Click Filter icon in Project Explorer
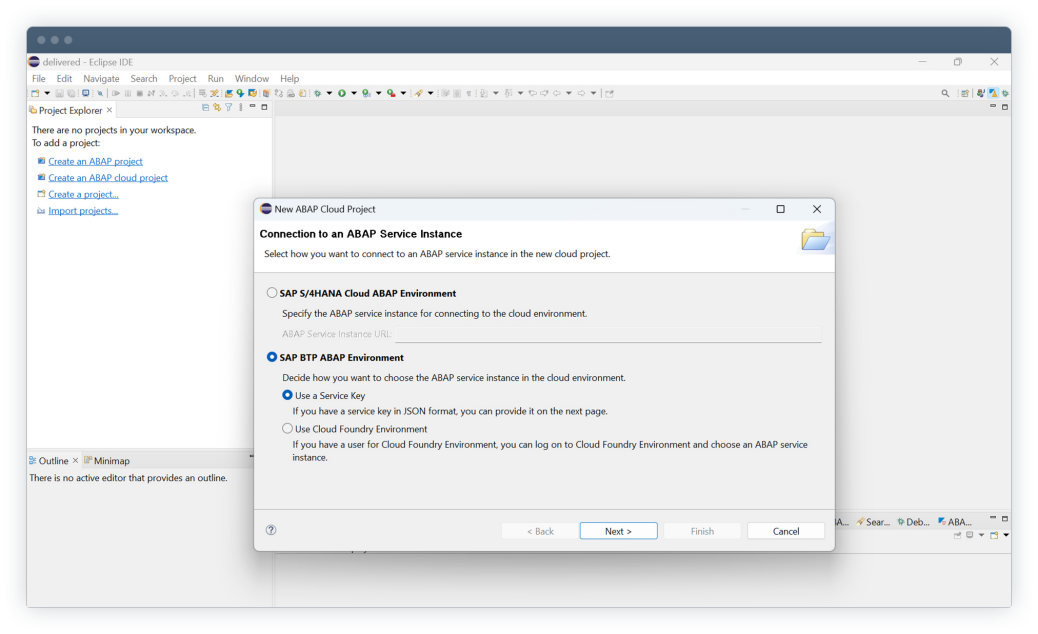Viewport: 1038px width, 634px height. (229, 108)
